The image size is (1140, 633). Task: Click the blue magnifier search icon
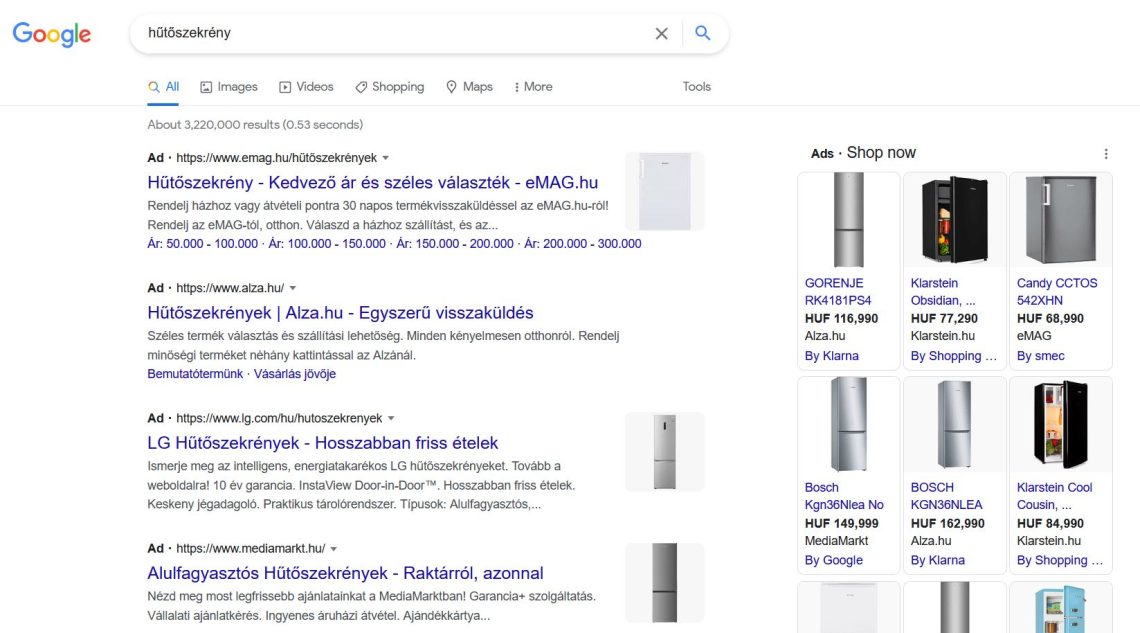click(702, 33)
